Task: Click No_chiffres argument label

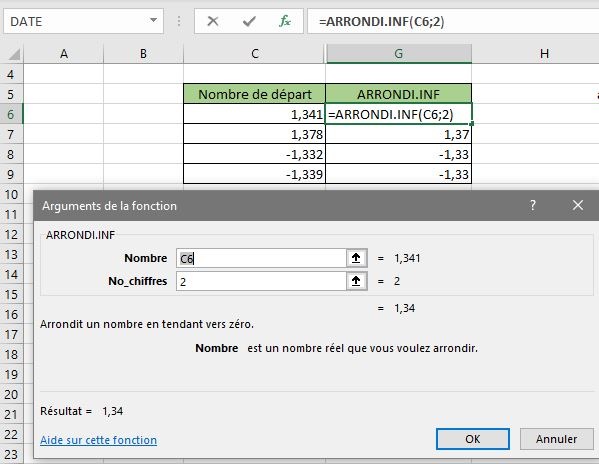Action: (138, 281)
